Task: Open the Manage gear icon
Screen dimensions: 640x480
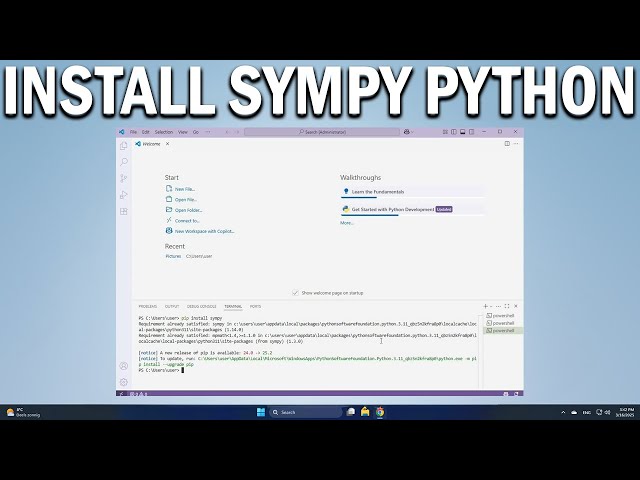Action: pyautogui.click(x=124, y=382)
